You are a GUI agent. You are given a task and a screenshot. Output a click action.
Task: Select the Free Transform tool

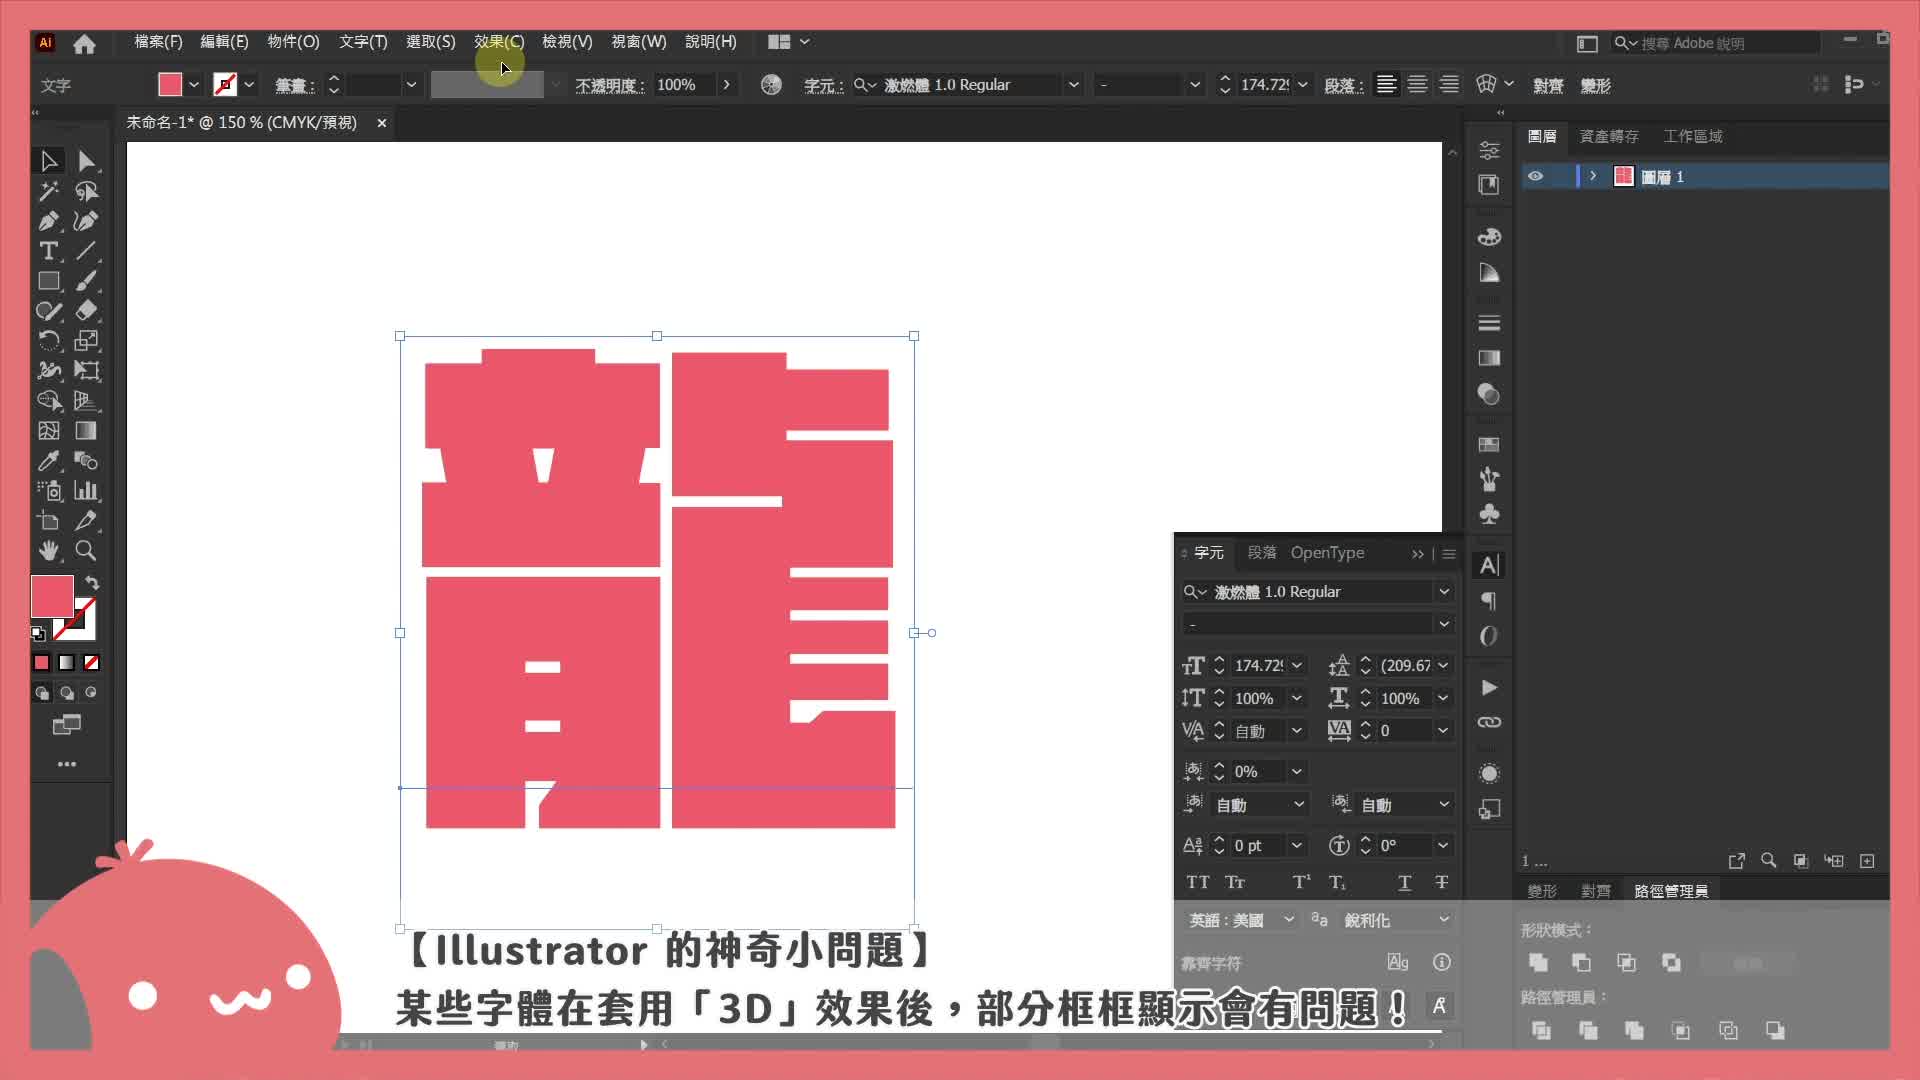(x=86, y=371)
